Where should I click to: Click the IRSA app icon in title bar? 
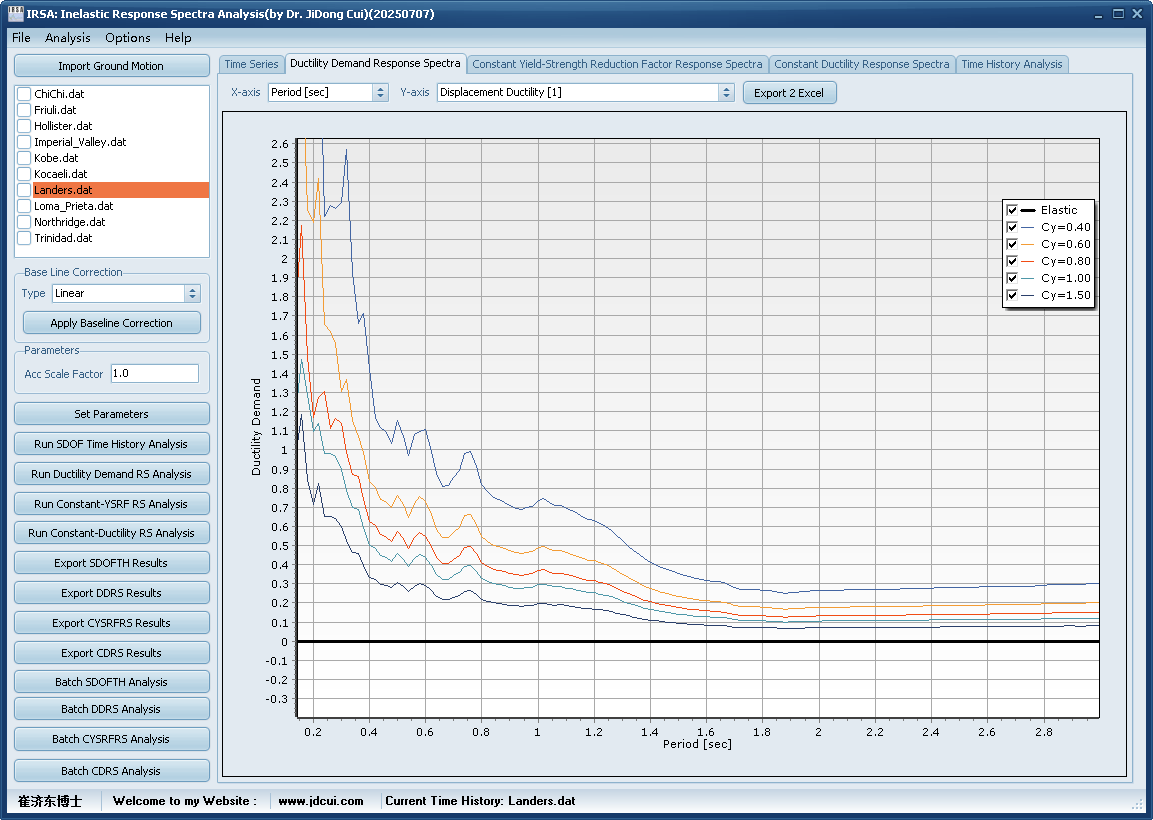[15, 14]
